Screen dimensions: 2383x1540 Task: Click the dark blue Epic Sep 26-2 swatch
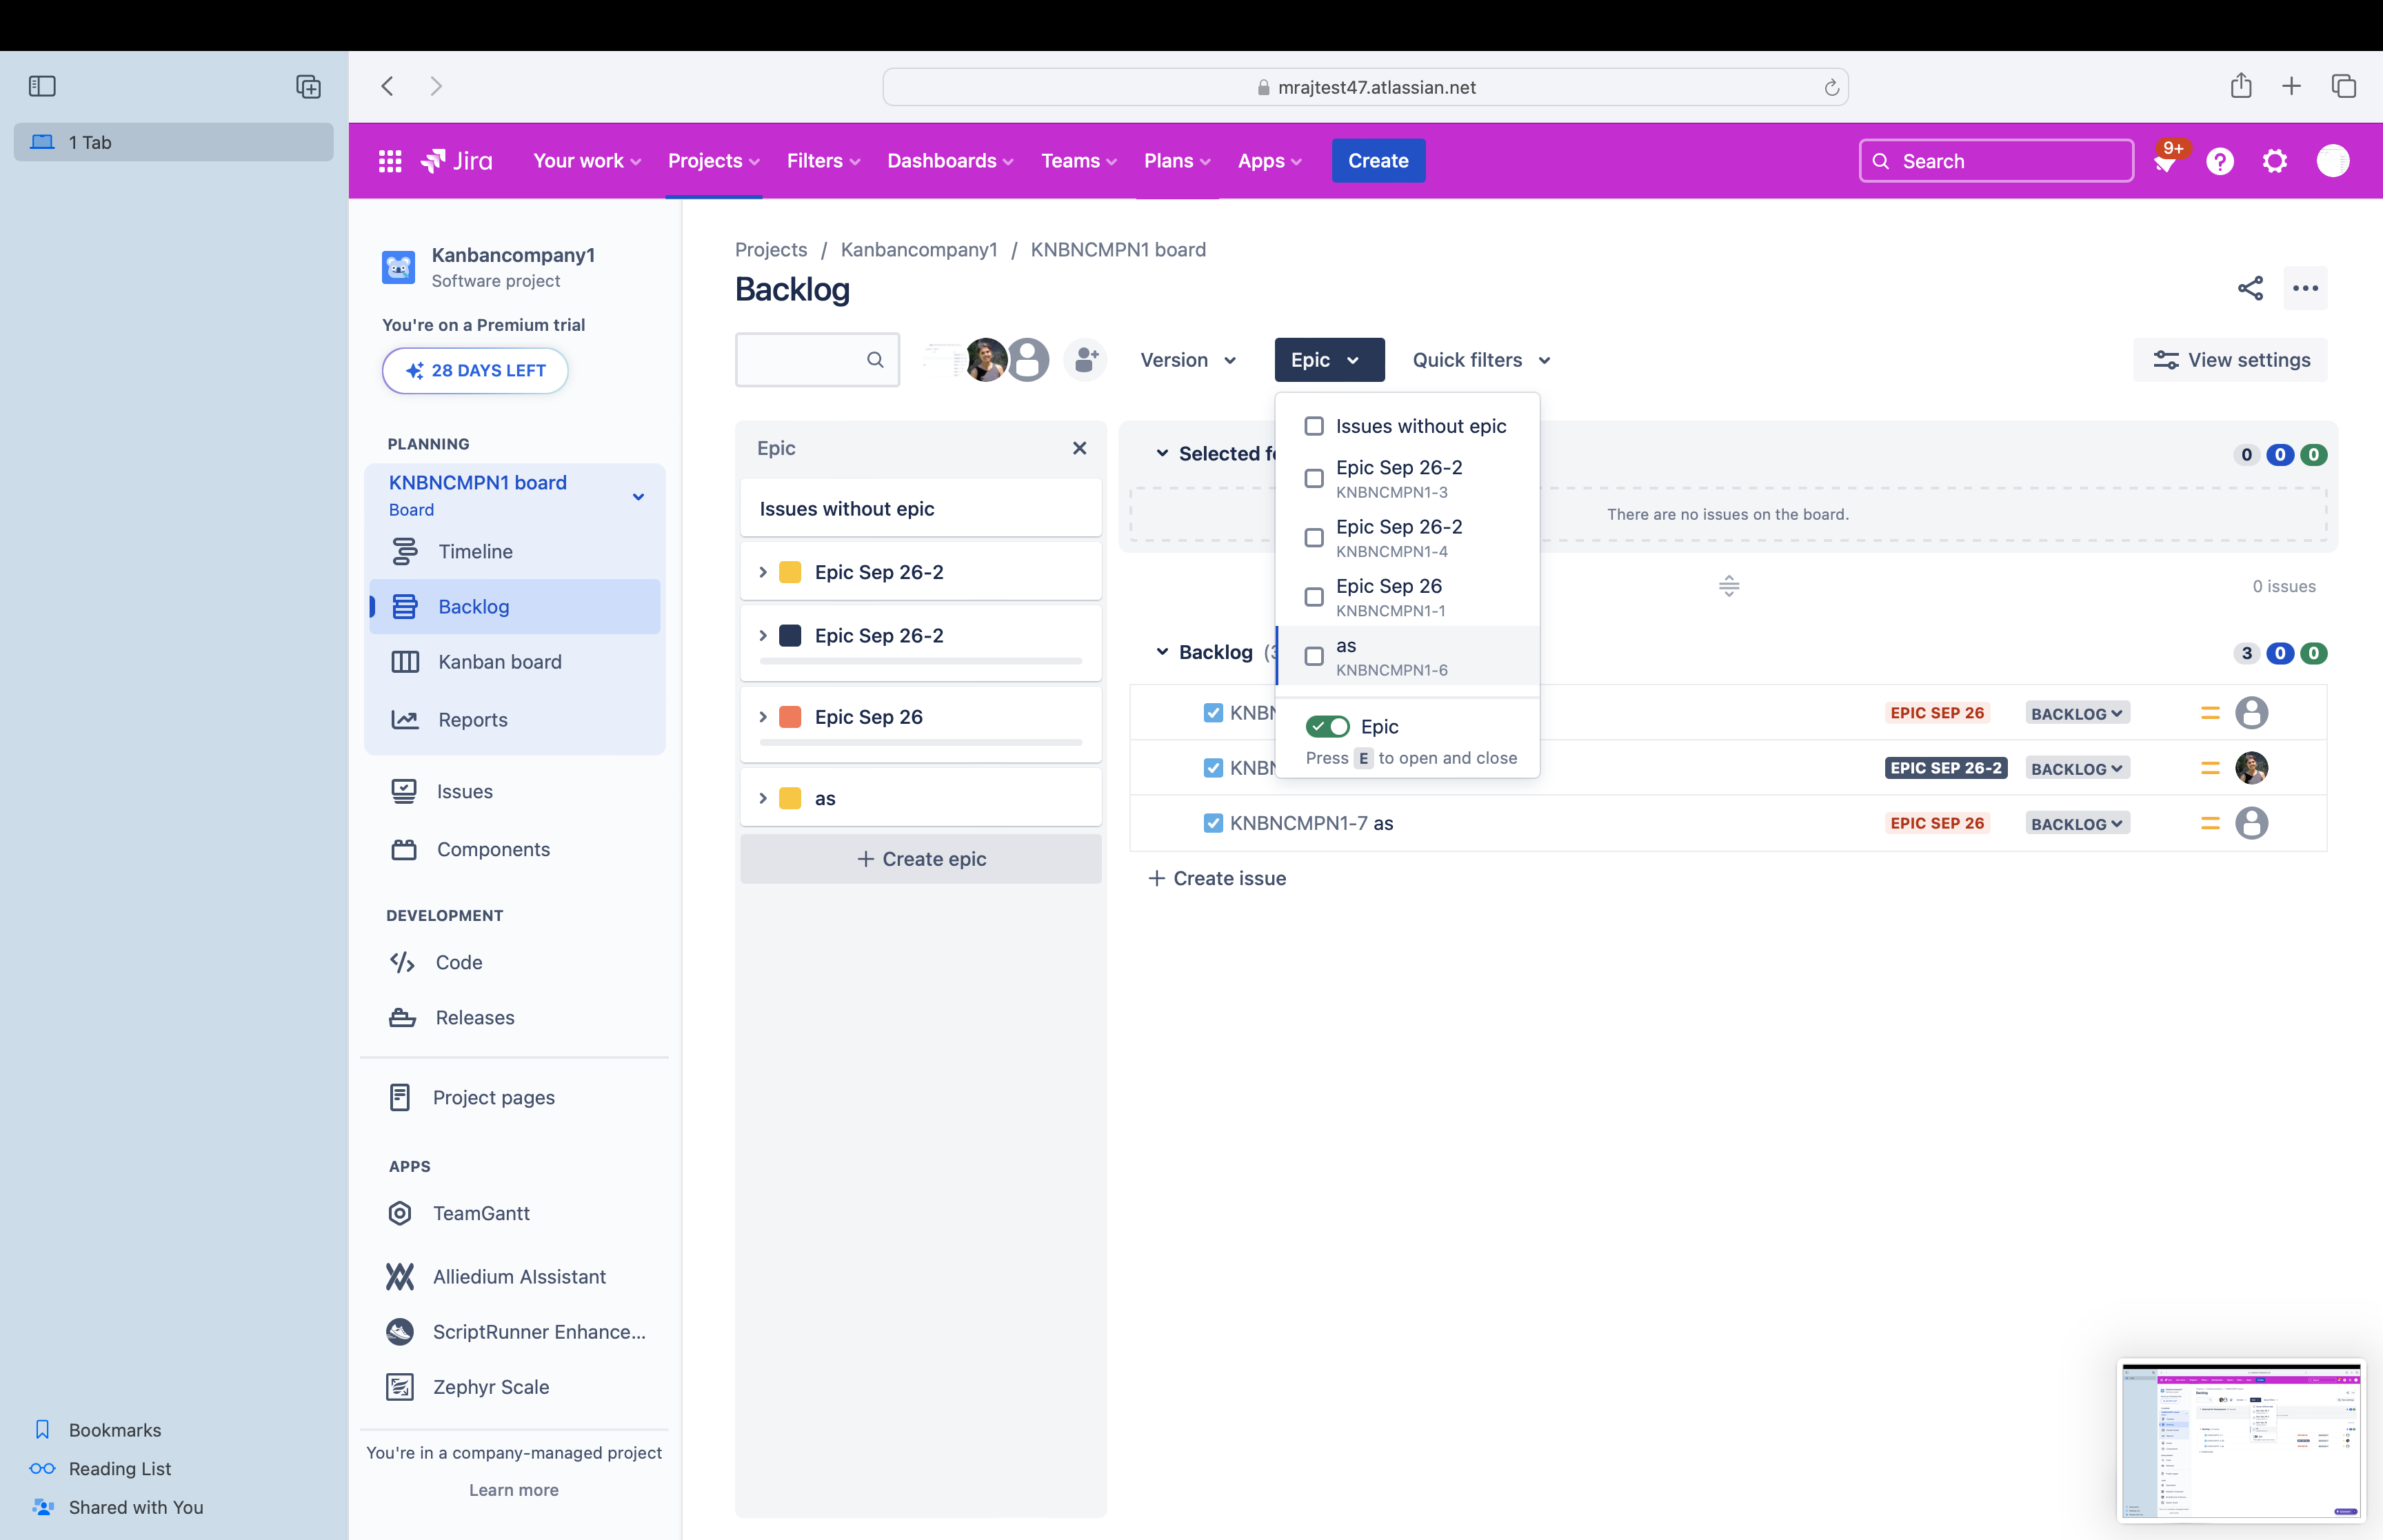(x=790, y=636)
